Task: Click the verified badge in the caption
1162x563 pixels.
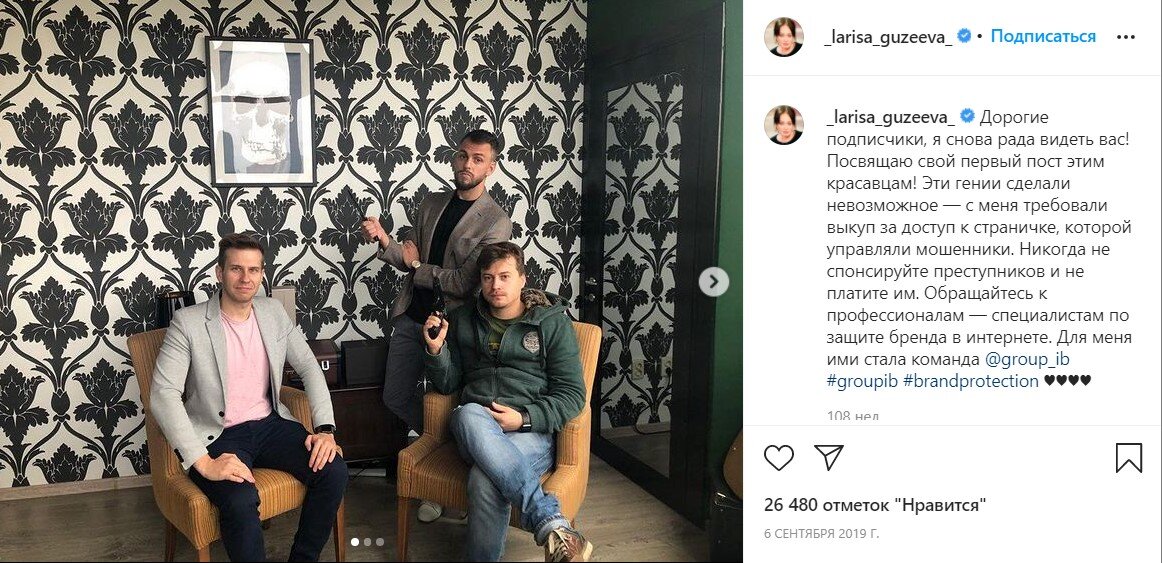Action: tap(967, 116)
